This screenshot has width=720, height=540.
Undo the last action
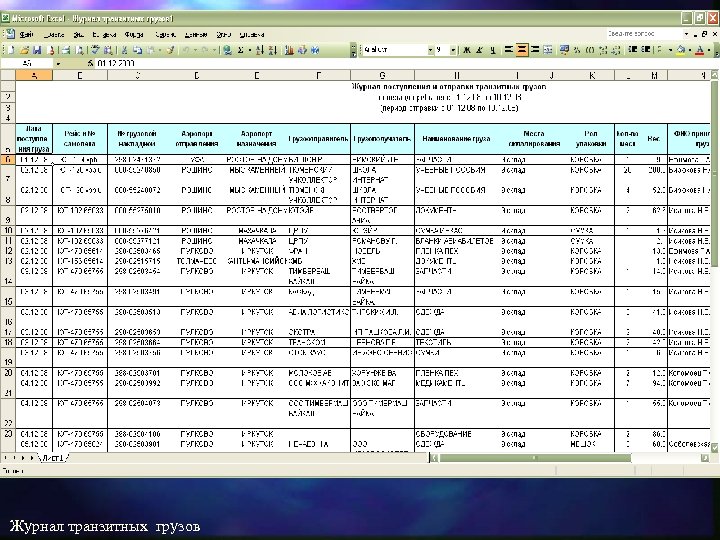coord(186,50)
